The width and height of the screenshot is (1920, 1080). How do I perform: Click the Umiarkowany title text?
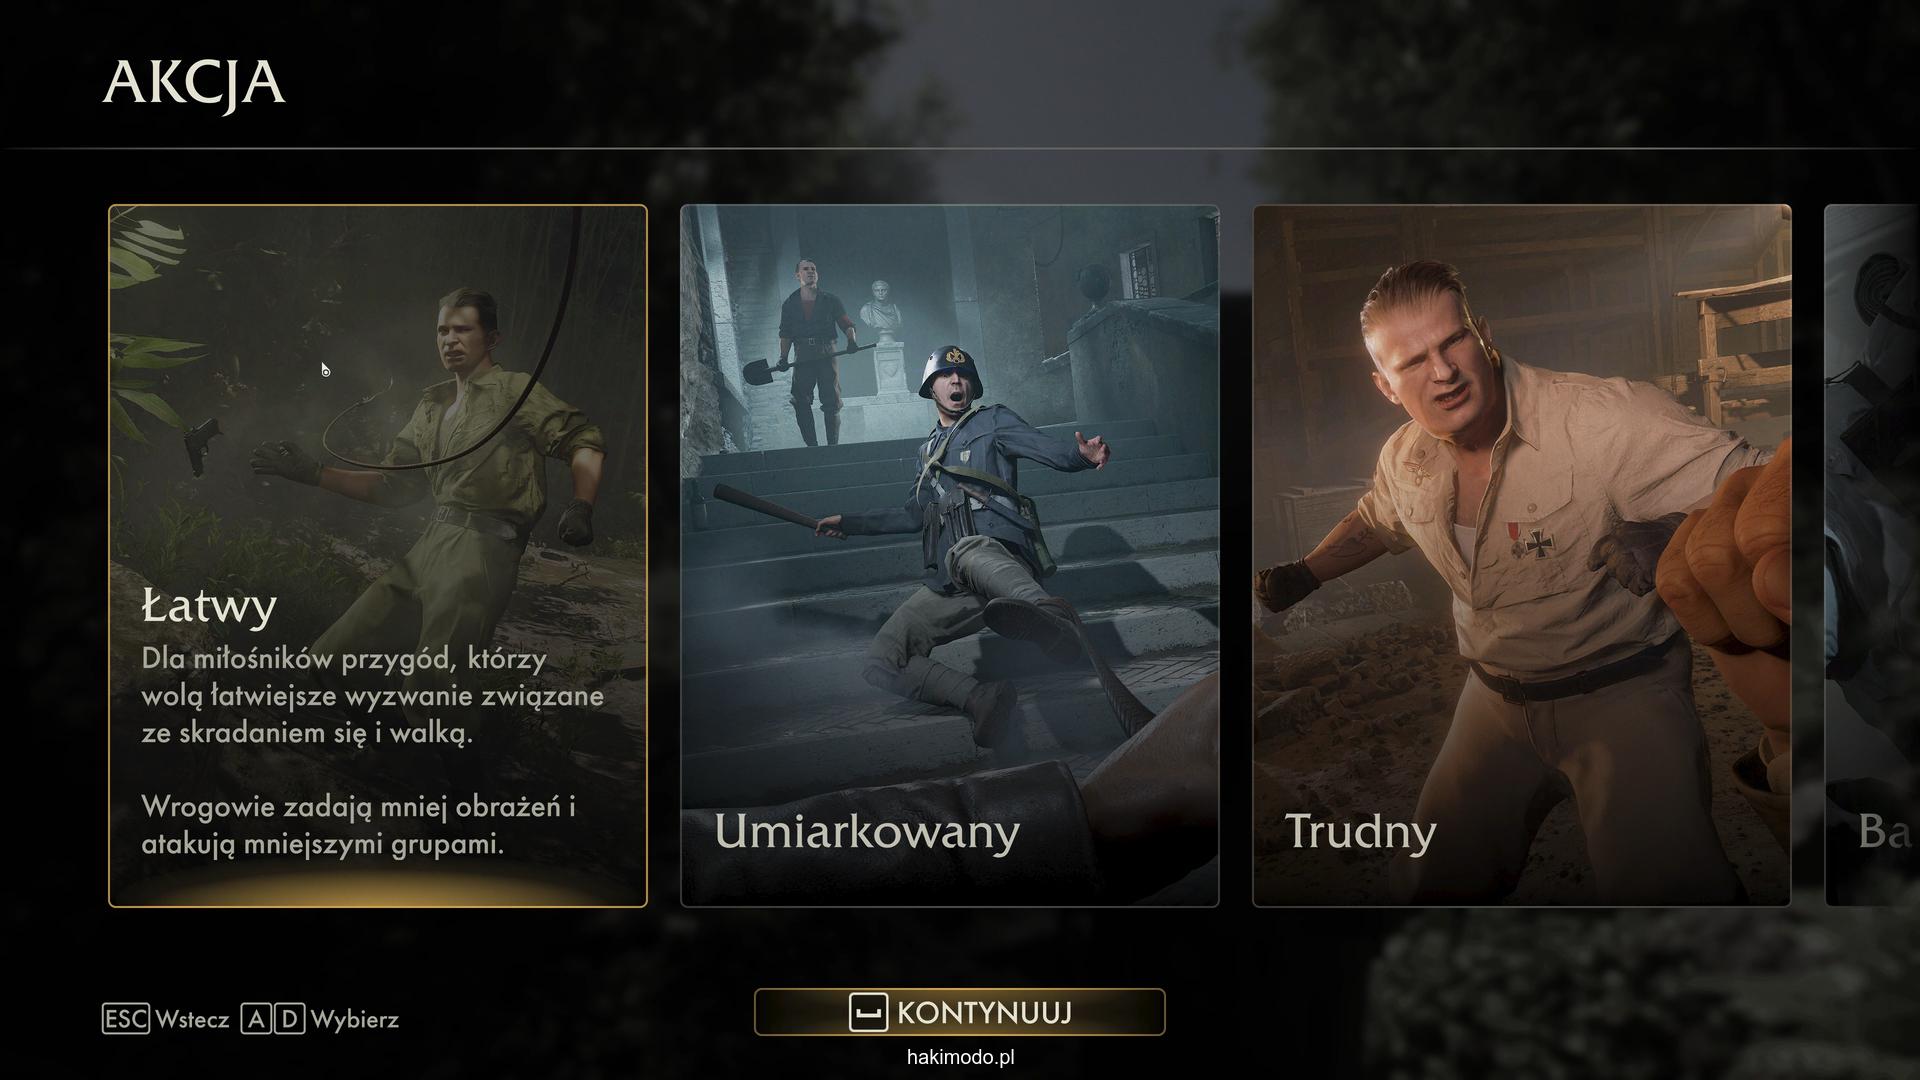click(x=867, y=831)
